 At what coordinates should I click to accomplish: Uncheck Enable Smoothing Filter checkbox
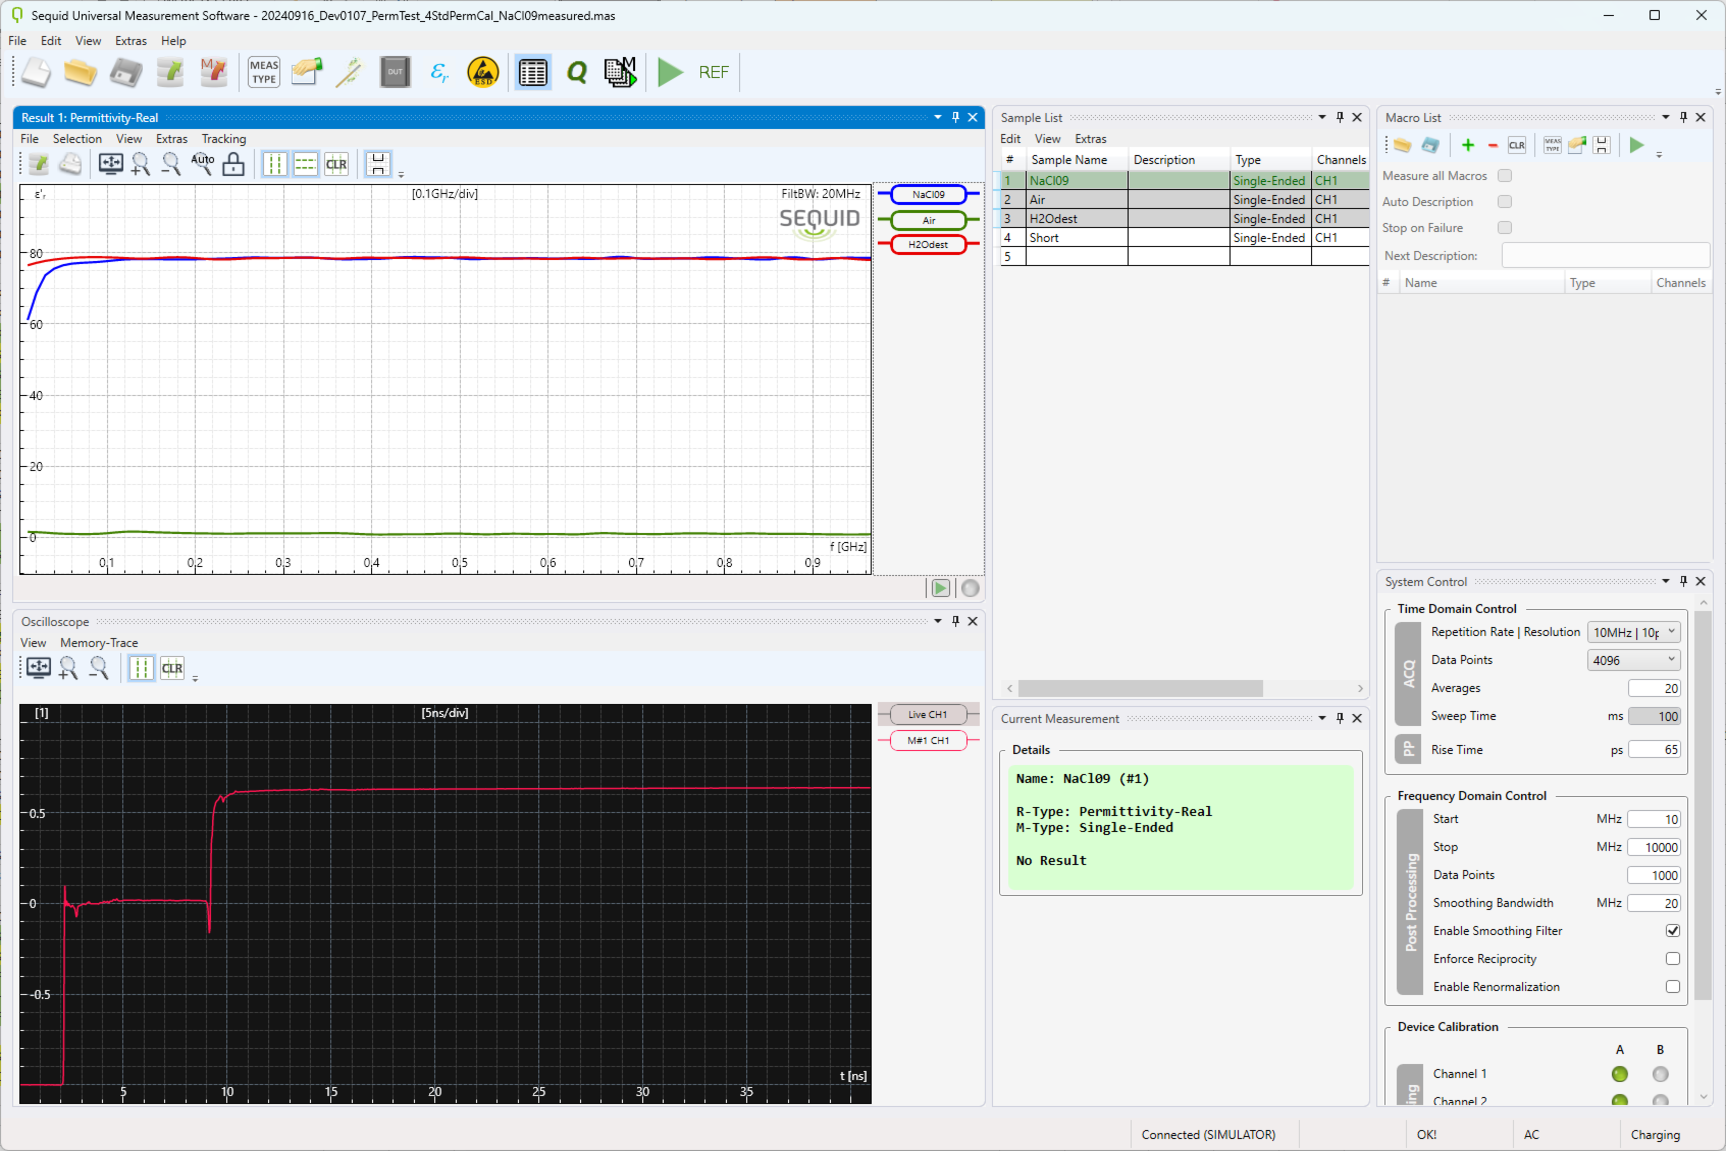pyautogui.click(x=1672, y=931)
